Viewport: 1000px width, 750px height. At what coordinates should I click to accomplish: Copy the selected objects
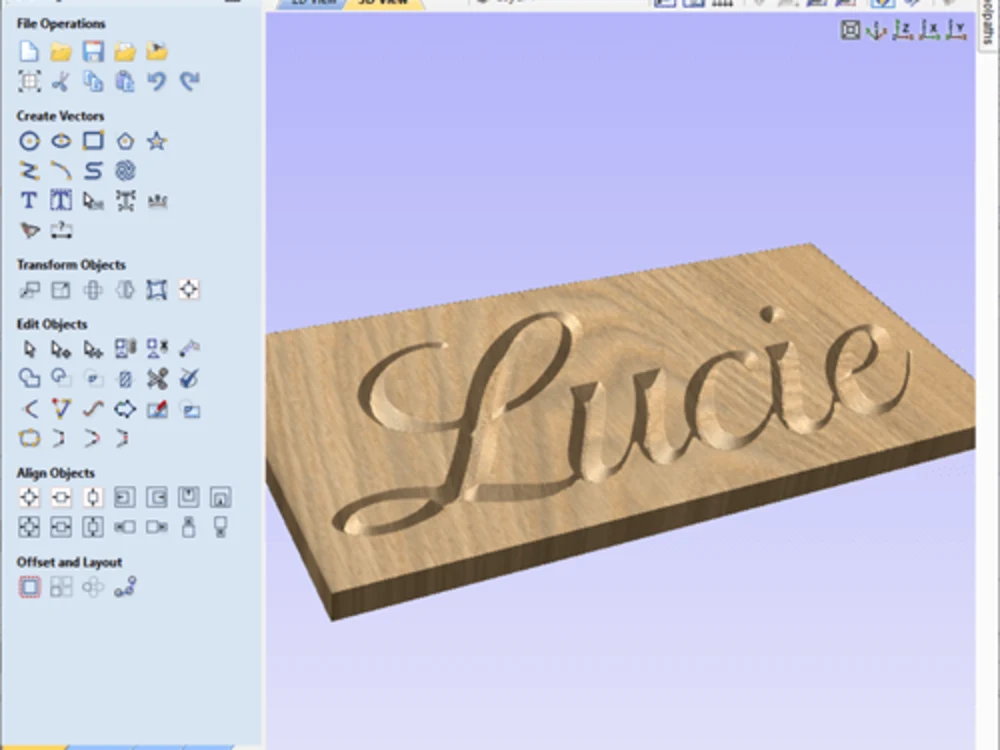point(93,81)
